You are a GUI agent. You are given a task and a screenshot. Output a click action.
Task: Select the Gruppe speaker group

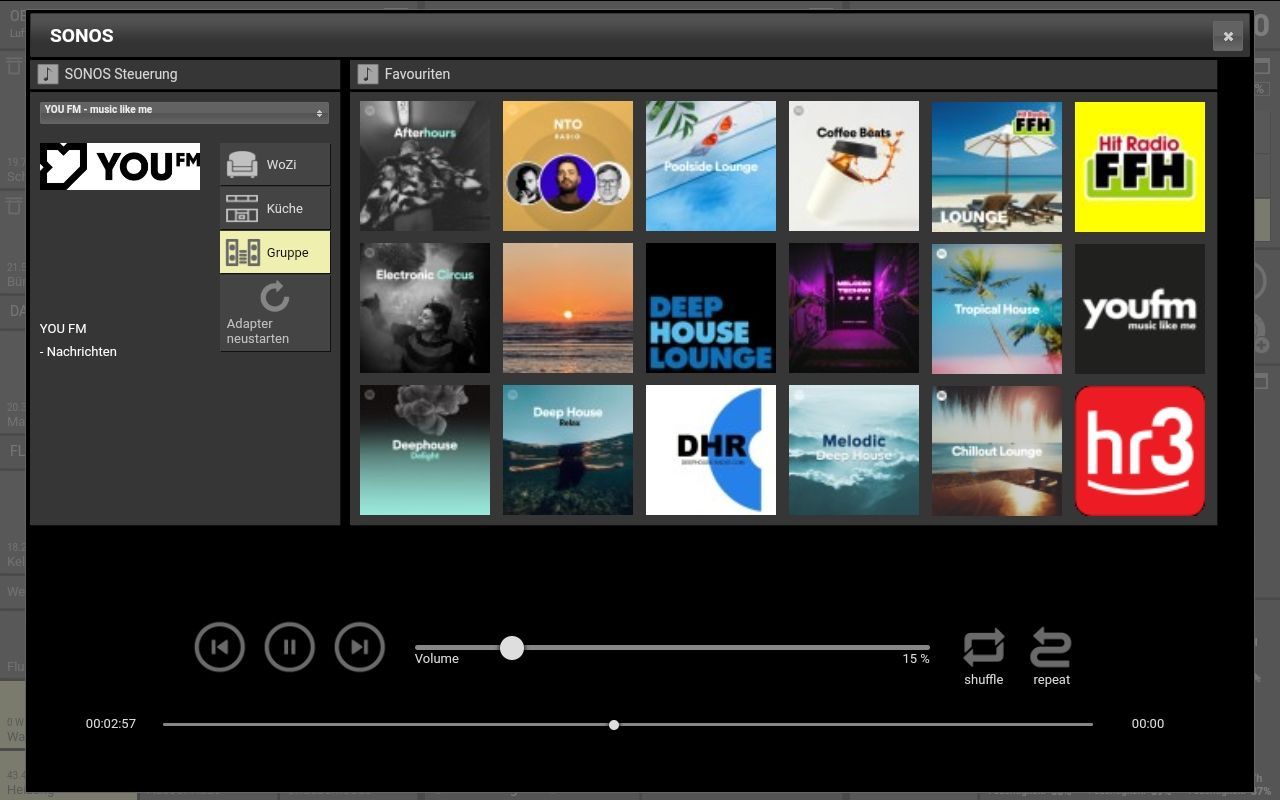(x=275, y=252)
